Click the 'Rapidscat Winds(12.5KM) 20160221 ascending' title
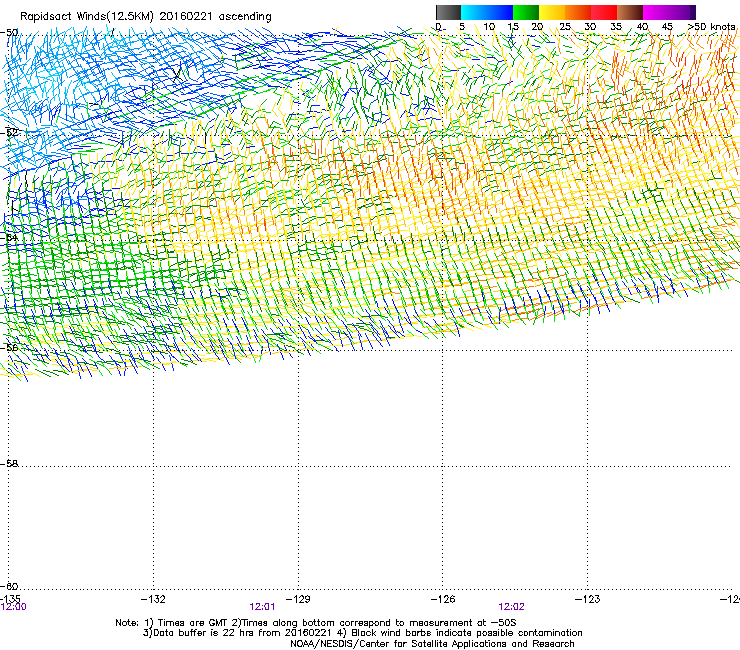The height and width of the screenshot is (650, 740). pyautogui.click(x=146, y=17)
